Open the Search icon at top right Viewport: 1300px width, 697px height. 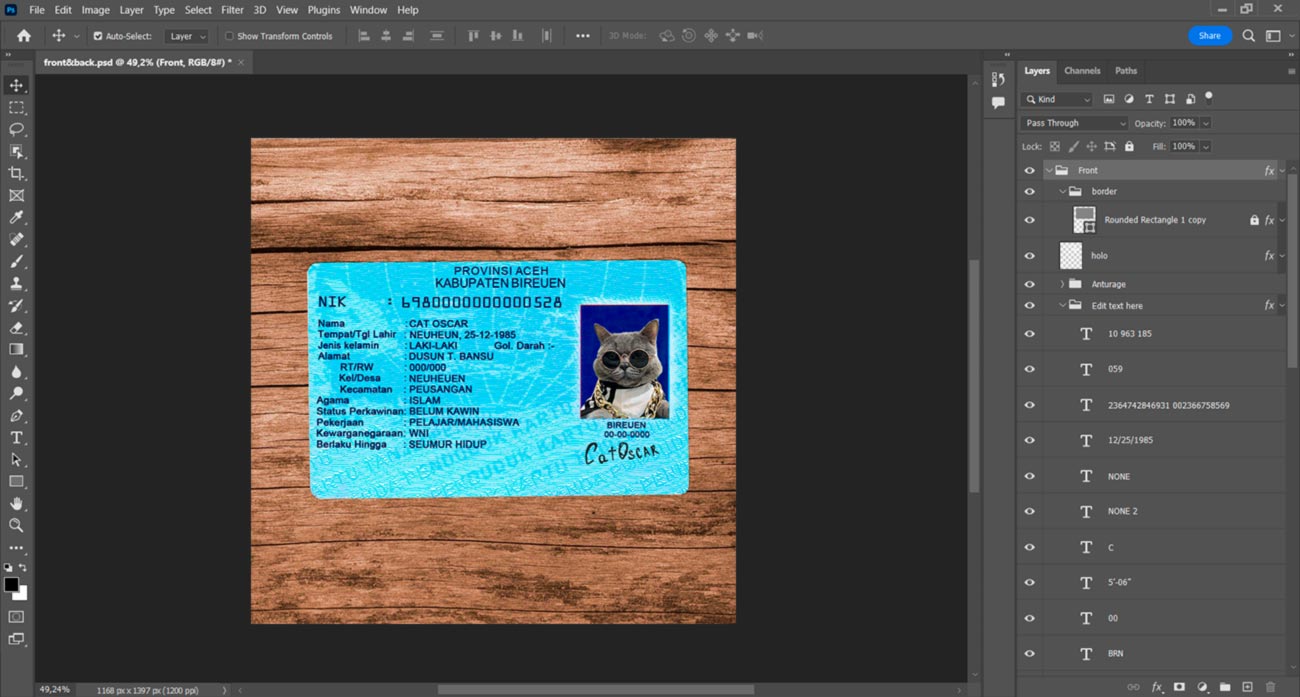pyautogui.click(x=1248, y=36)
